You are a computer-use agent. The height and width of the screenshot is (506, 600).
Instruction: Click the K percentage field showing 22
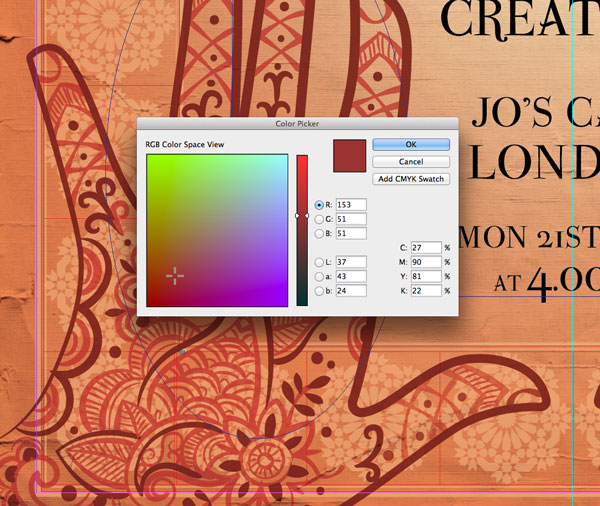[426, 291]
